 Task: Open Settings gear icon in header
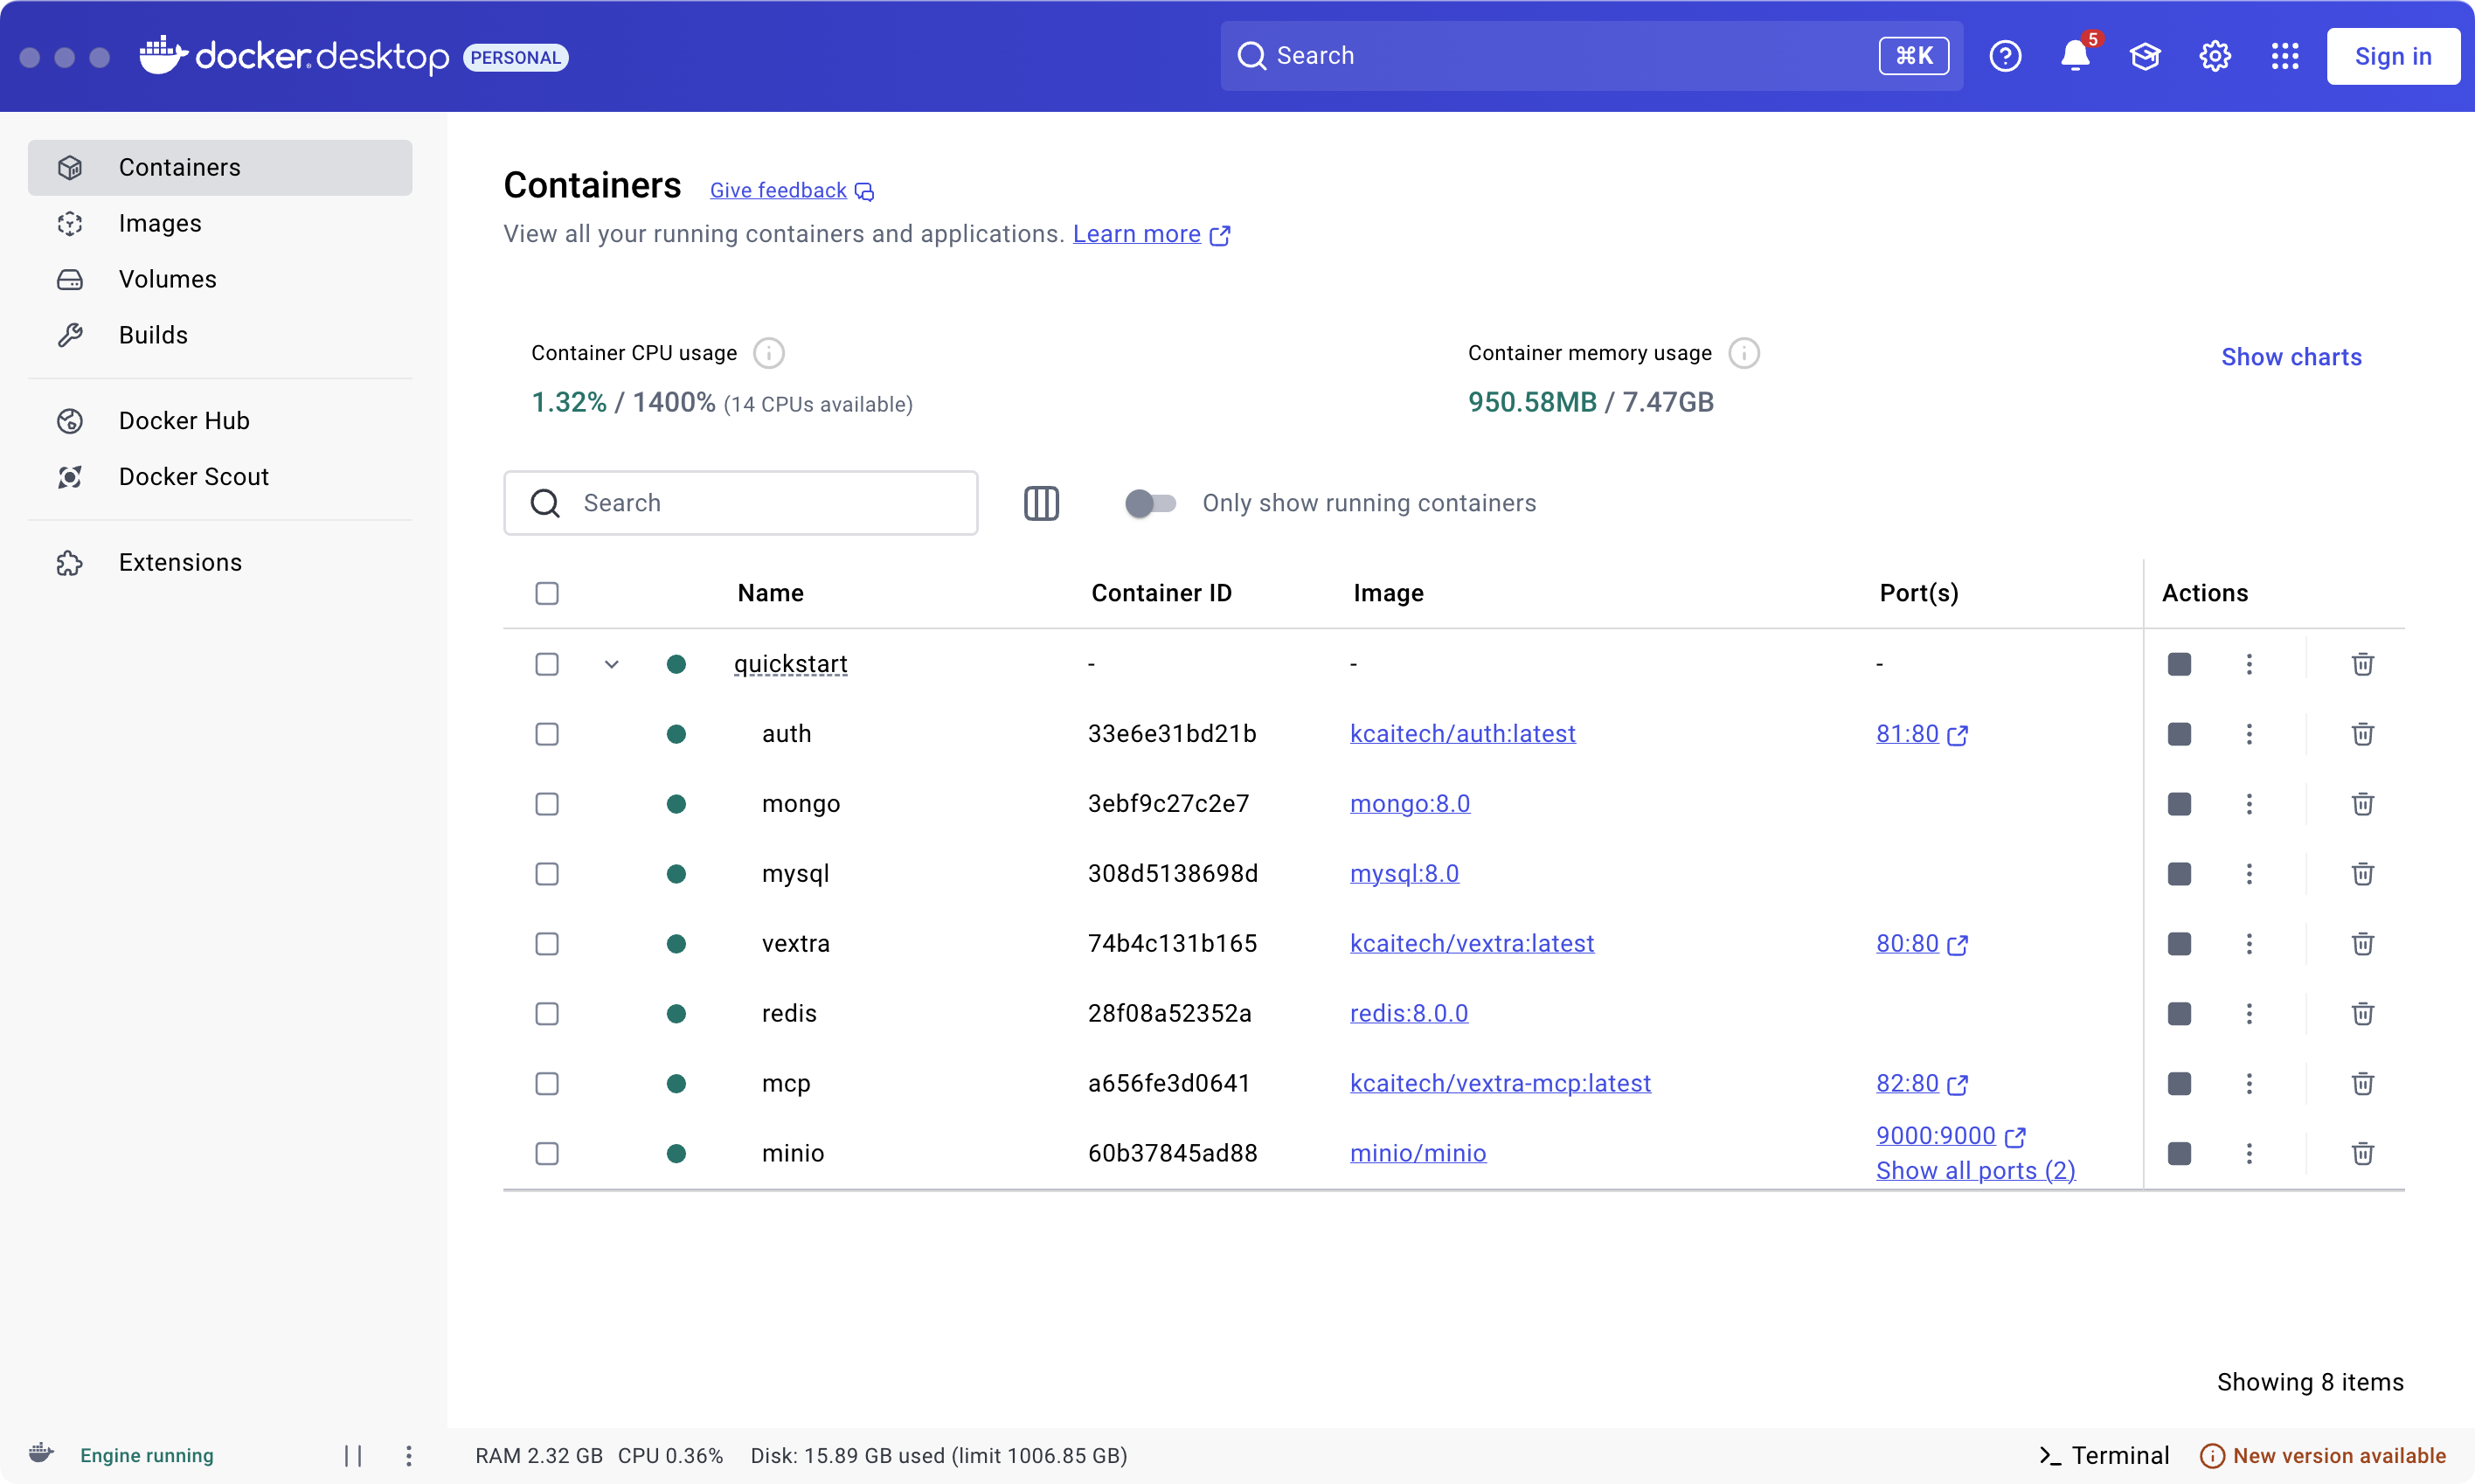[x=2215, y=56]
